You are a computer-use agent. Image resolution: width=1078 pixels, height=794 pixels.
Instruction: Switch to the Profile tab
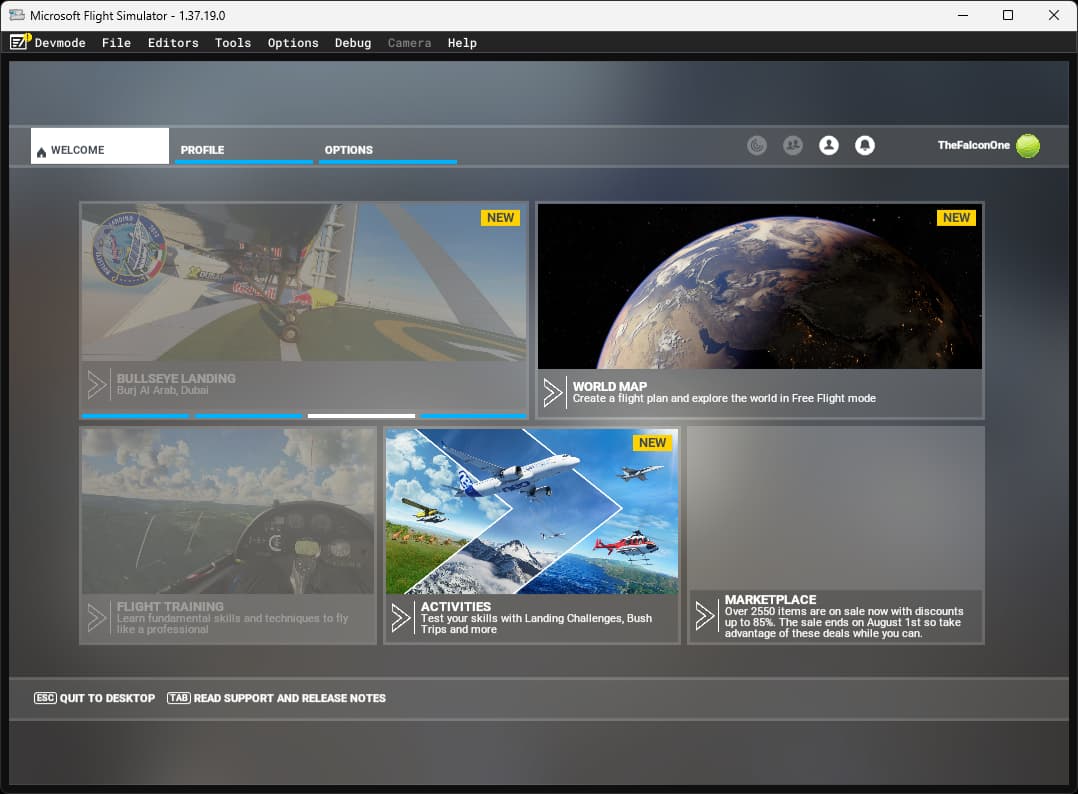(244, 146)
